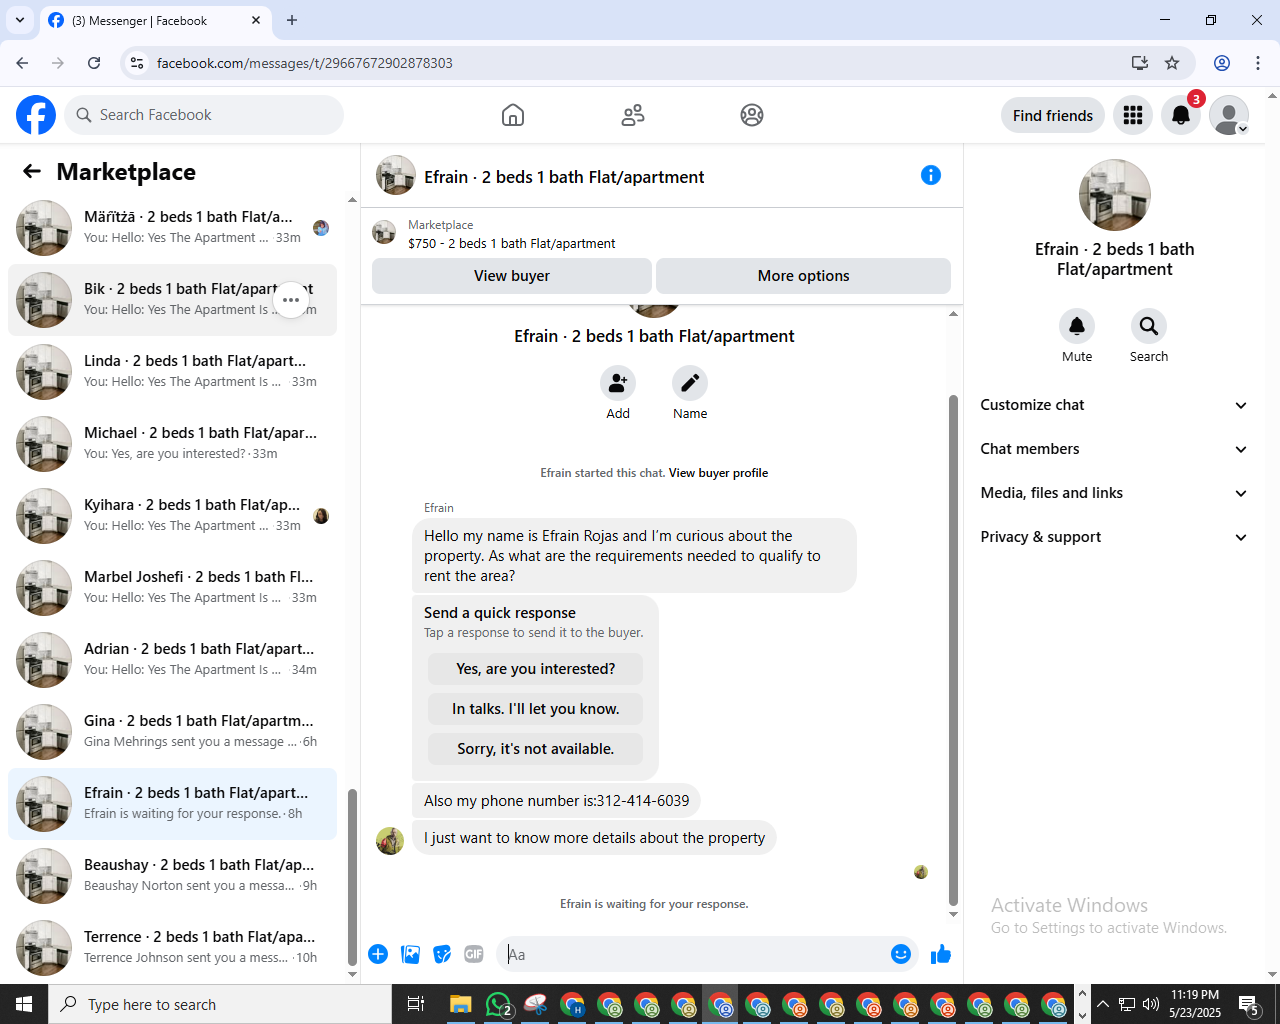Image resolution: width=1280 pixels, height=1024 pixels.
Task: Expand Media, files and links section
Action: (x=1114, y=493)
